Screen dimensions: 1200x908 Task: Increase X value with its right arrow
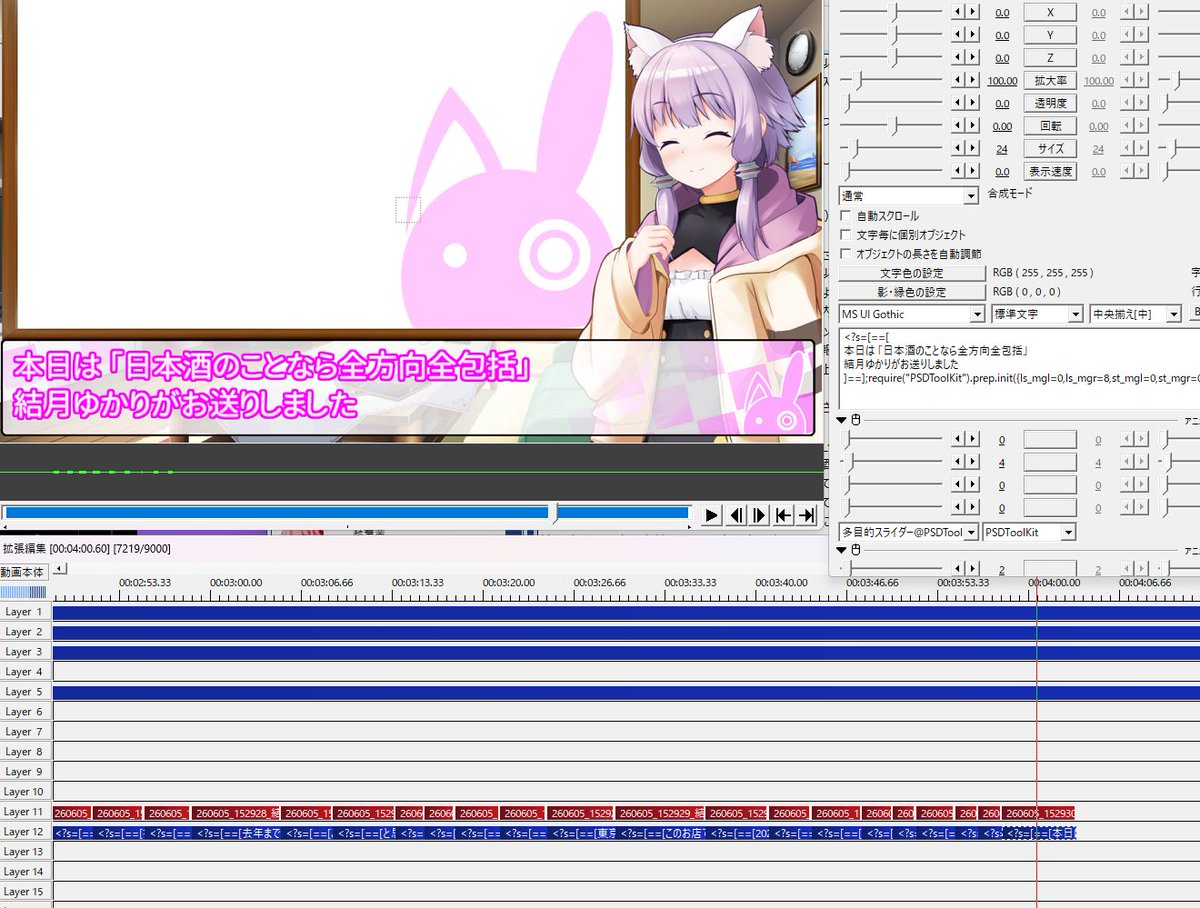tap(973, 12)
